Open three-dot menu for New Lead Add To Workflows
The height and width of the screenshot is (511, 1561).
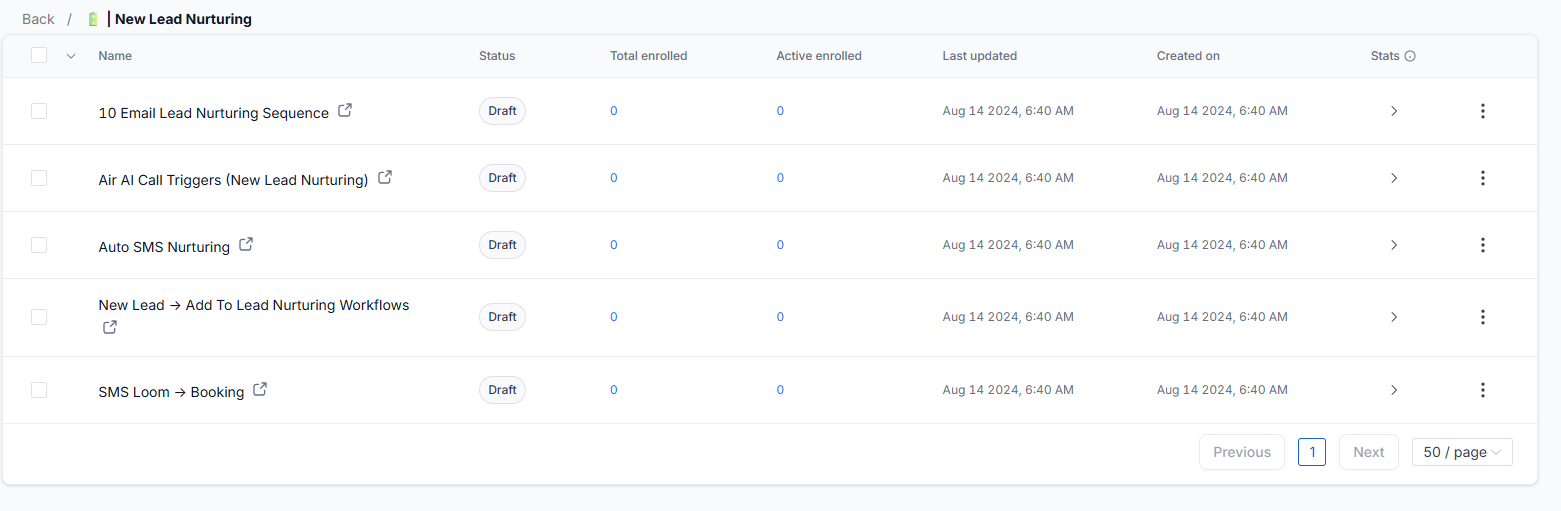click(x=1483, y=317)
